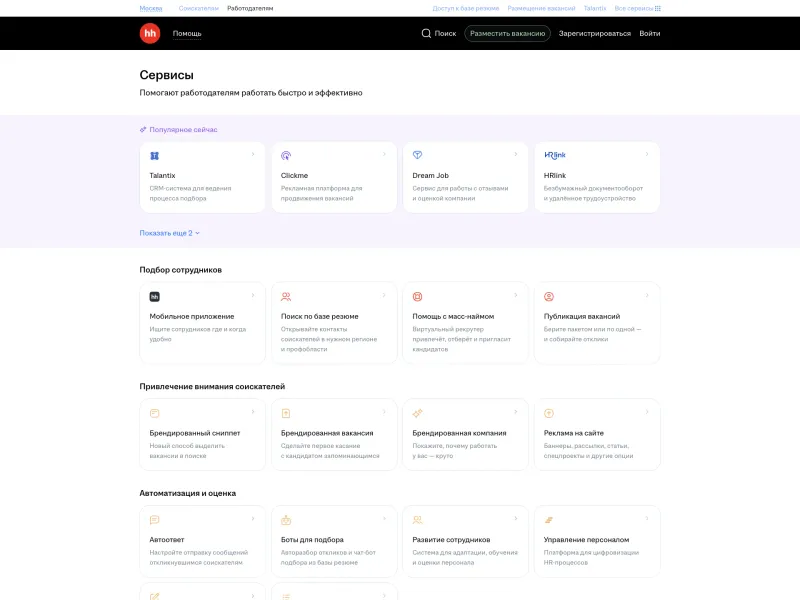Open Мобильное приложение card chevron
Screen dimensions: 800x600
pyautogui.click(x=253, y=295)
